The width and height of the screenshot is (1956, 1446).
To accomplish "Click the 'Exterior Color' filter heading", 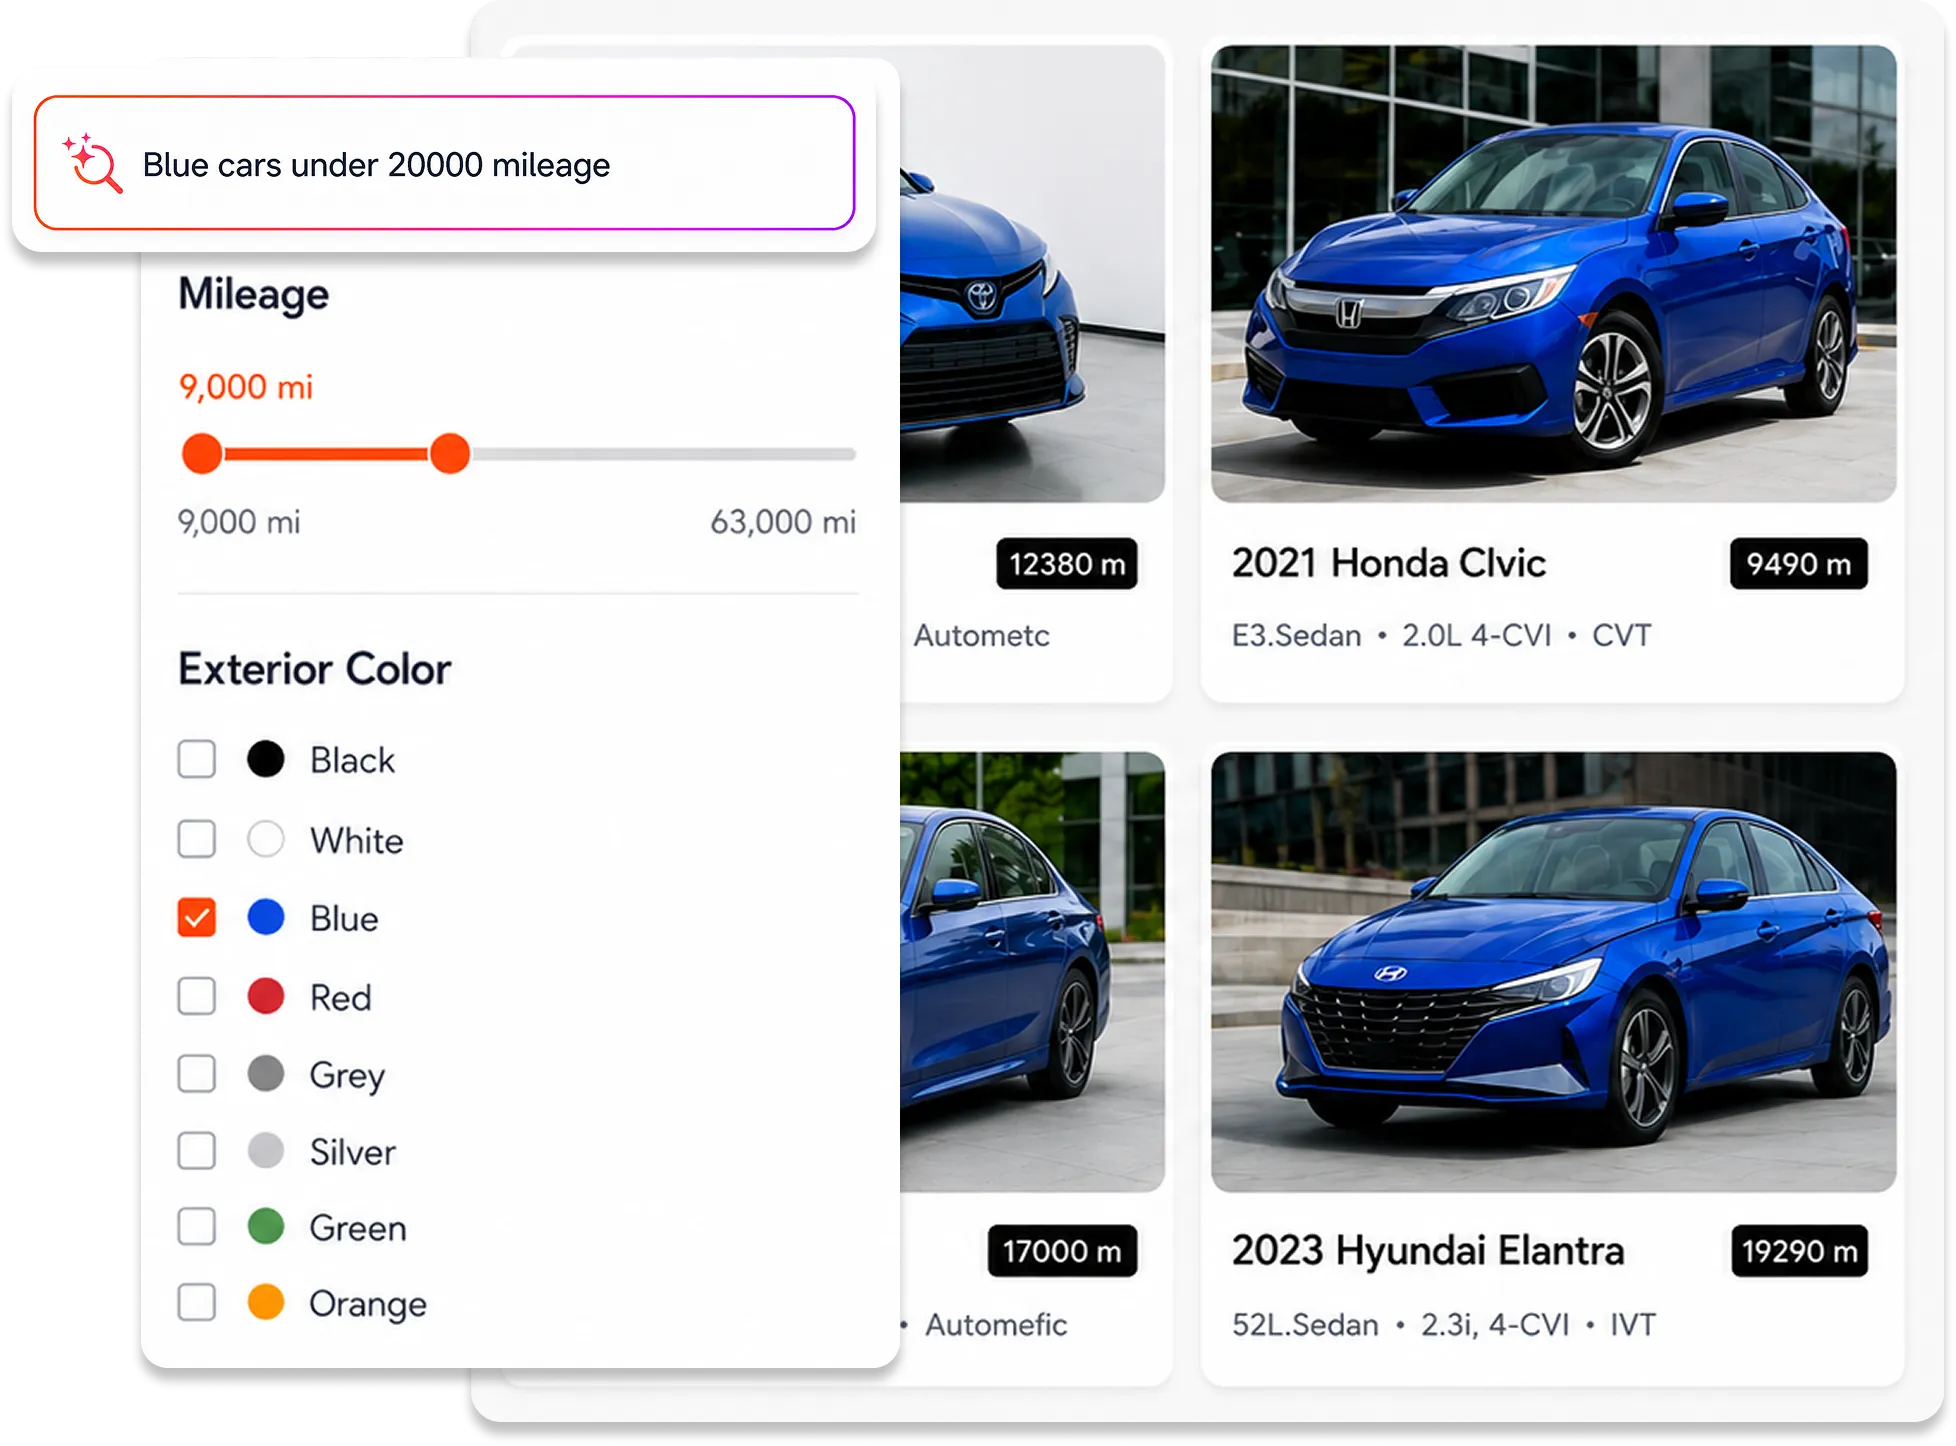I will coord(315,669).
